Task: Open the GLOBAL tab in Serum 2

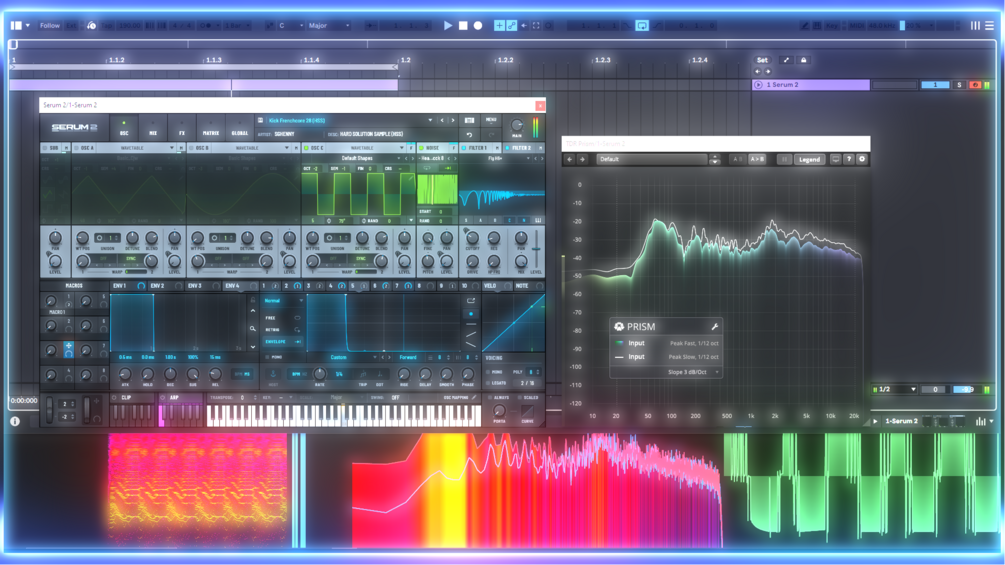Action: click(x=240, y=127)
